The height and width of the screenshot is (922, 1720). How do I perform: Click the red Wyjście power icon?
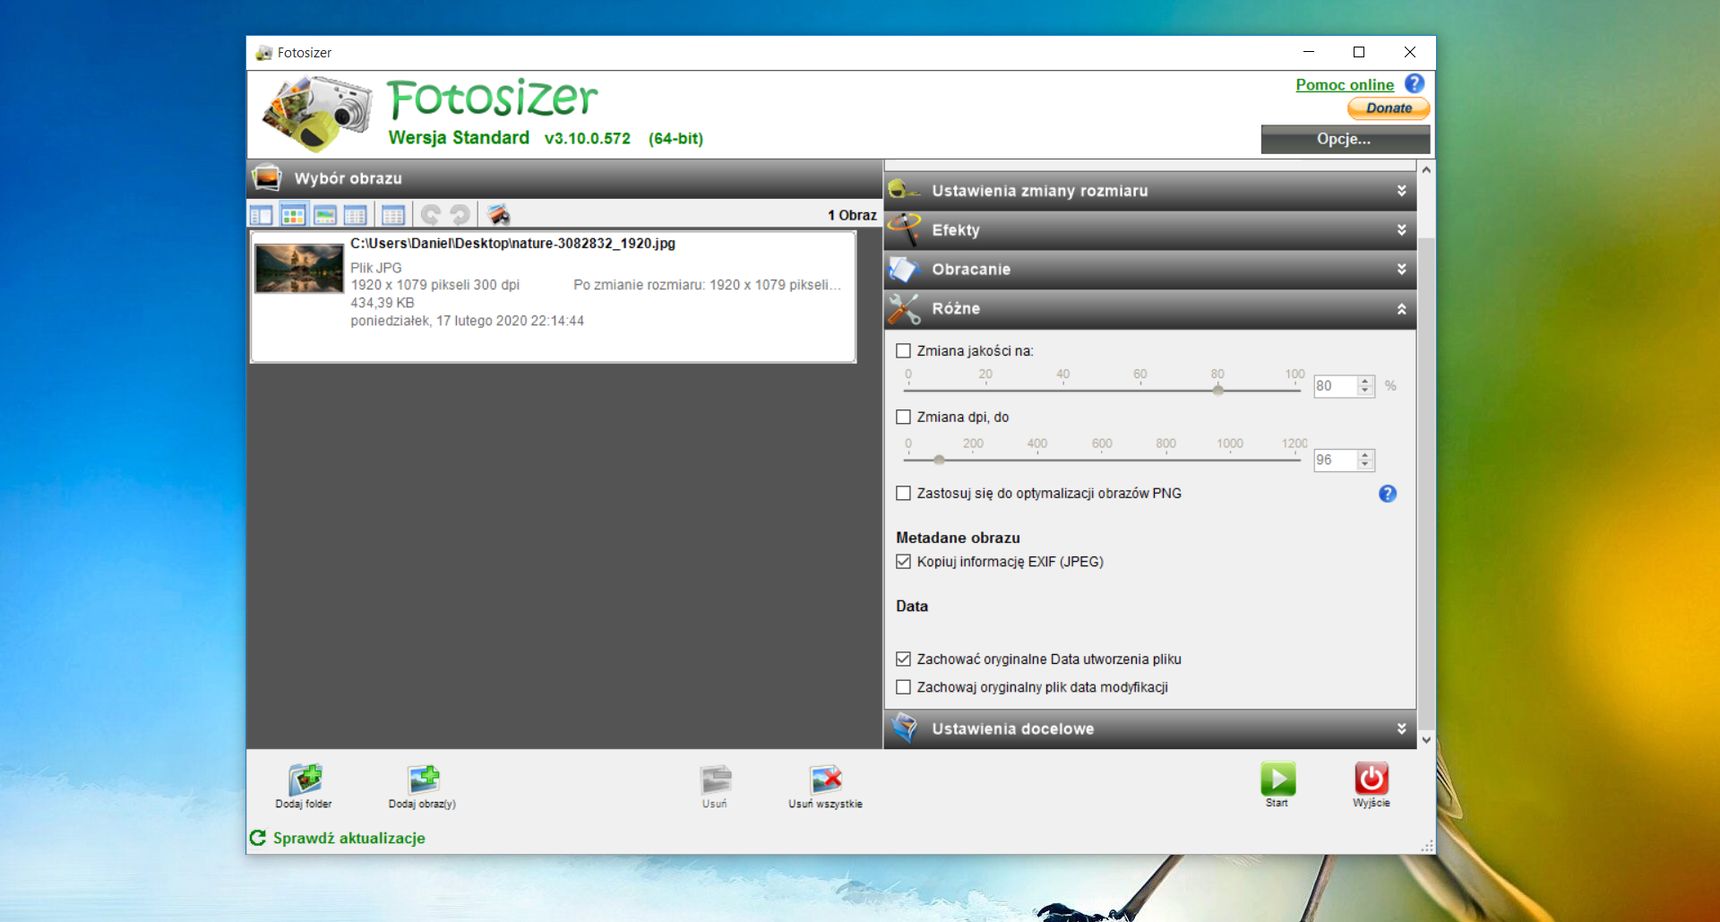click(1371, 778)
